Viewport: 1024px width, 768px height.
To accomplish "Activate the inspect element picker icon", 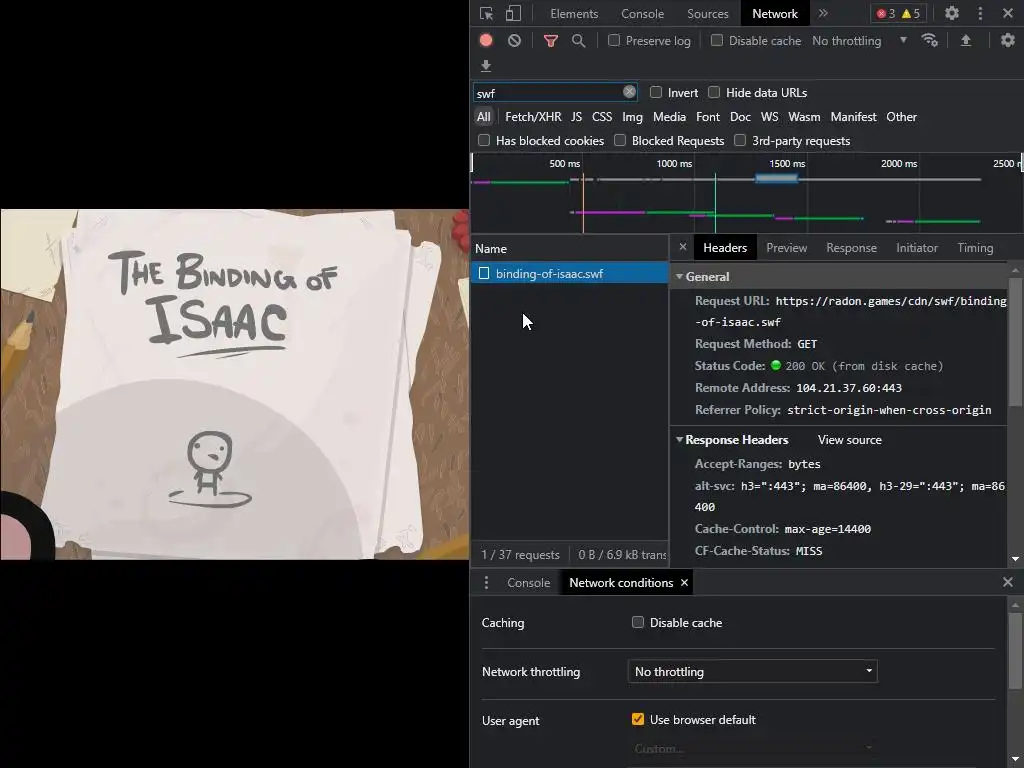I will click(x=487, y=14).
